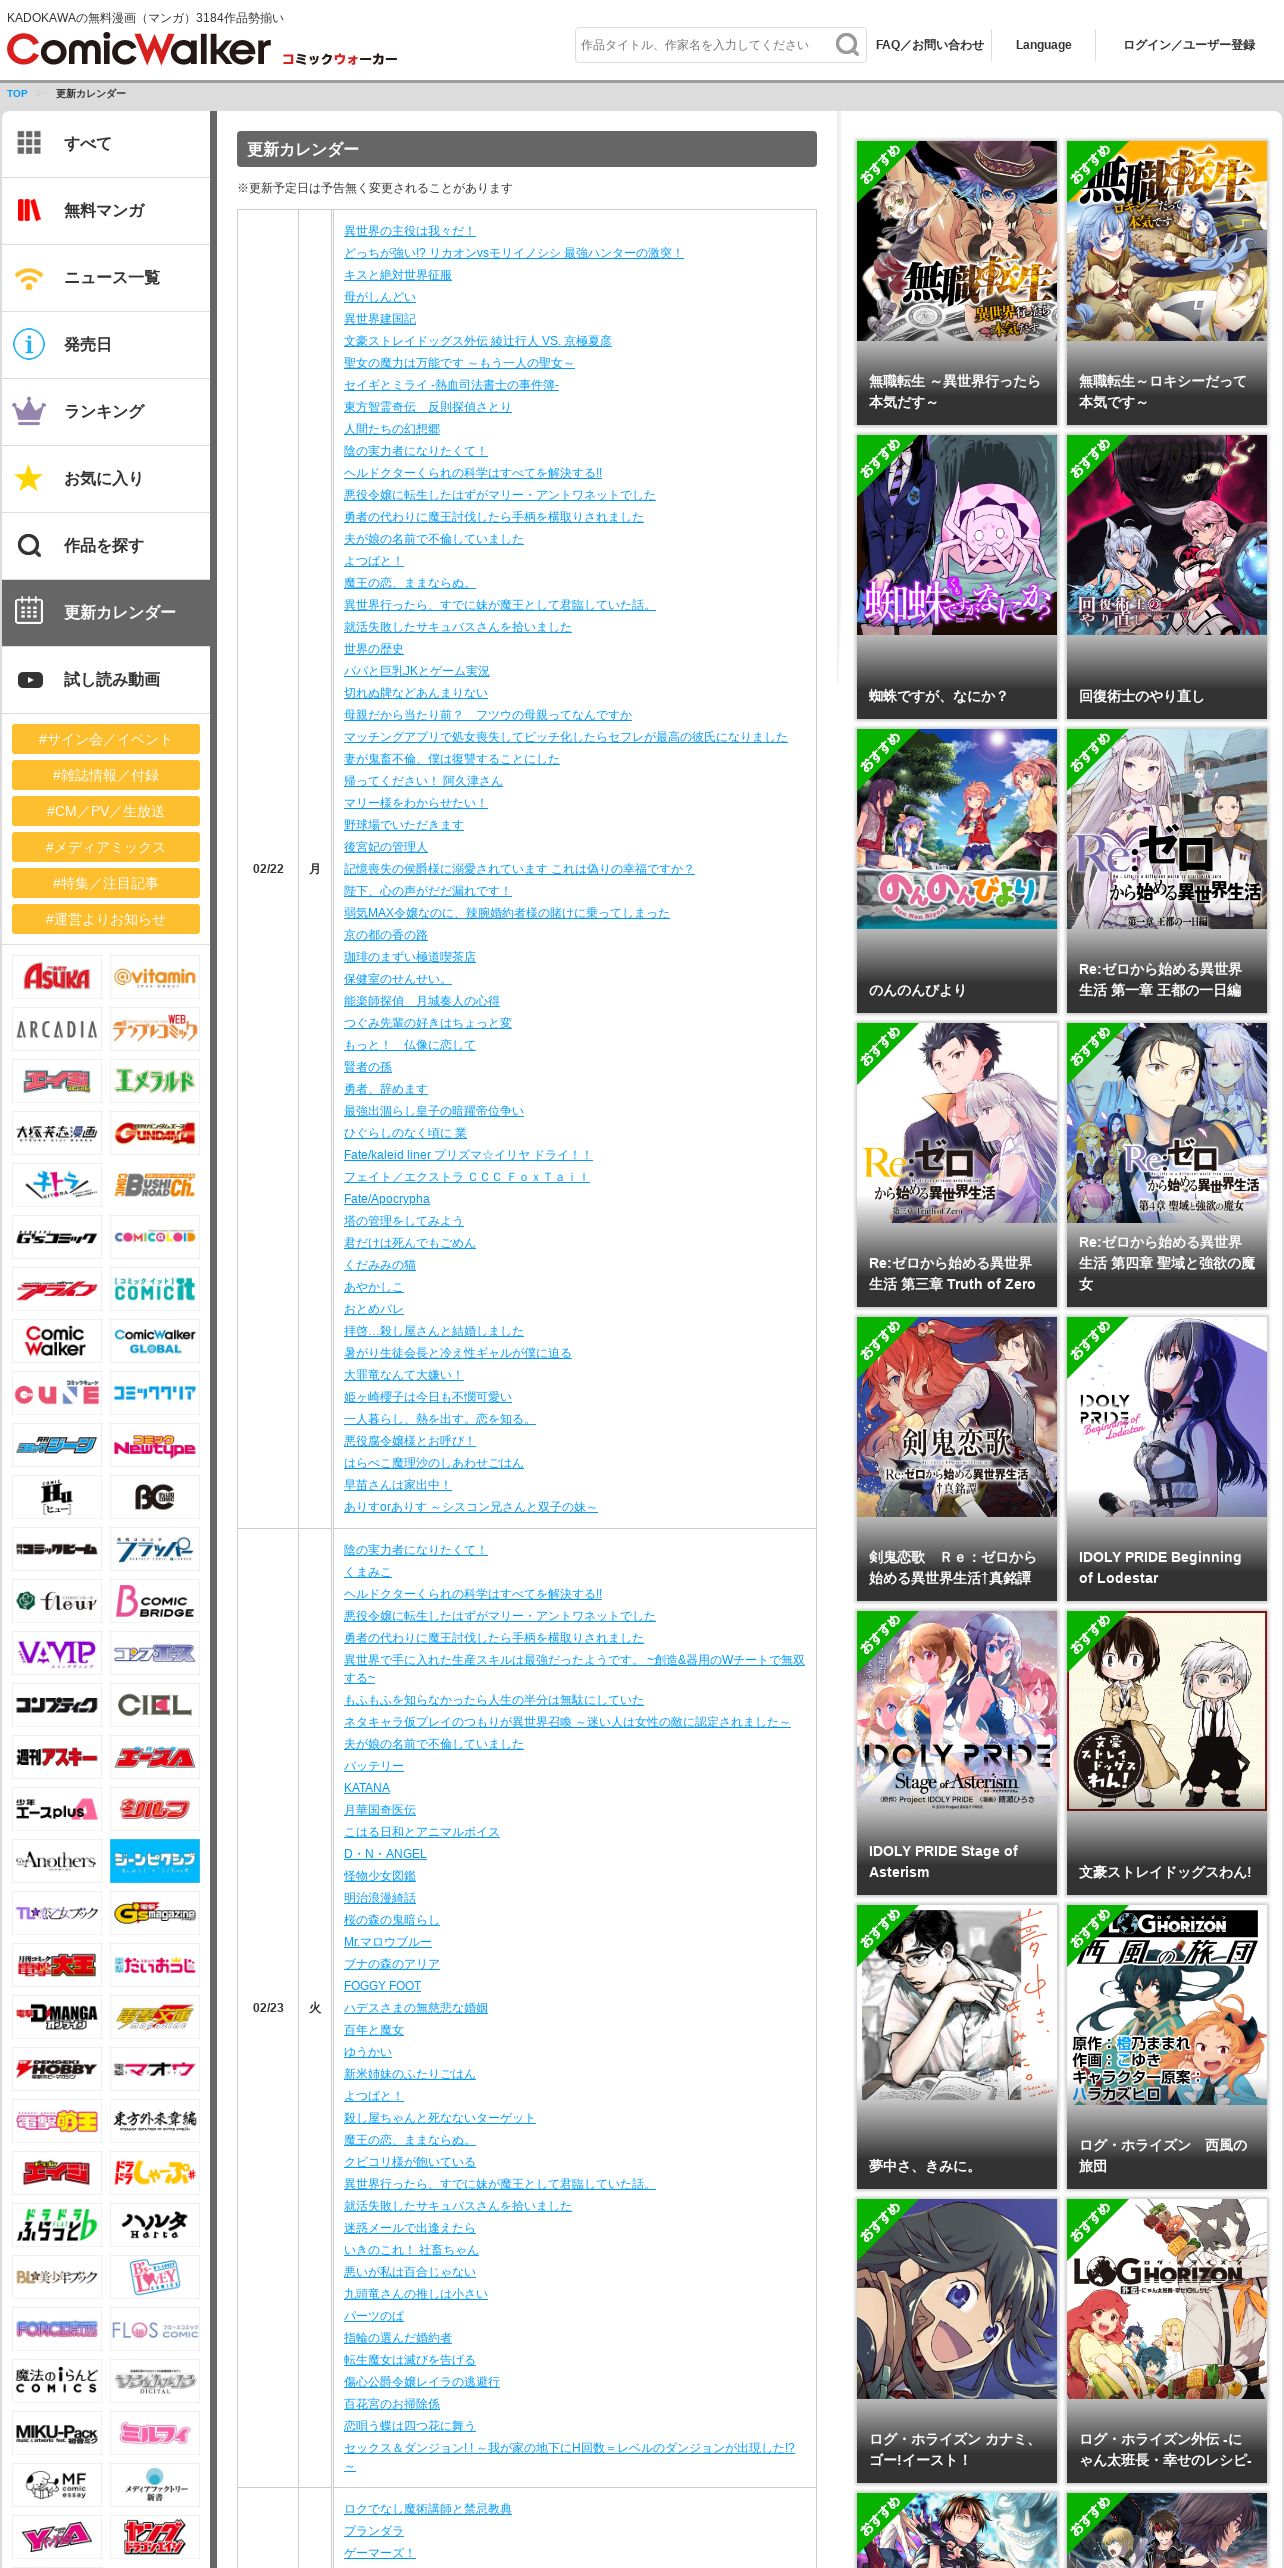Image resolution: width=1284 pixels, height=2568 pixels.
Task: Open お気に入り star icon
Action: pos(29,478)
